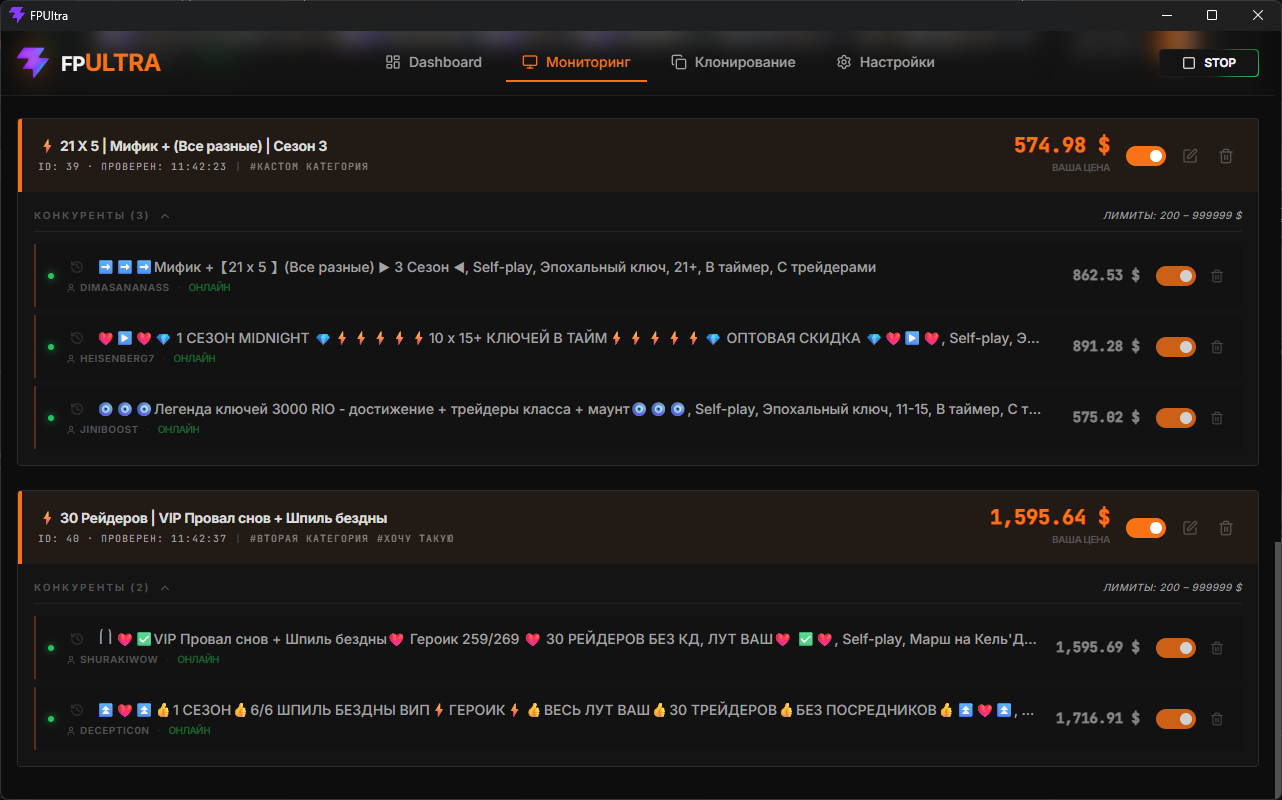This screenshot has height=800, width=1282.
Task: Open history icon for HEISENBERG7 competitor
Action: (x=77, y=338)
